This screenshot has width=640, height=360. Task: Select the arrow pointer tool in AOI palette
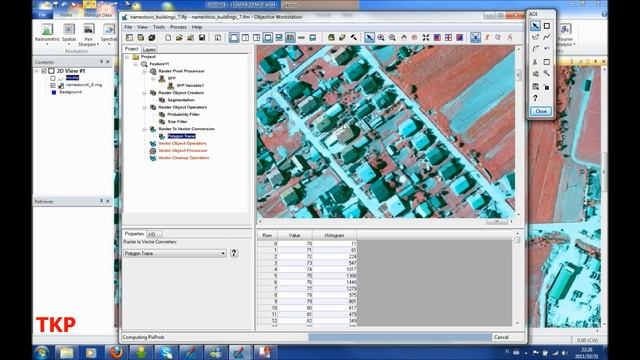pos(535,26)
